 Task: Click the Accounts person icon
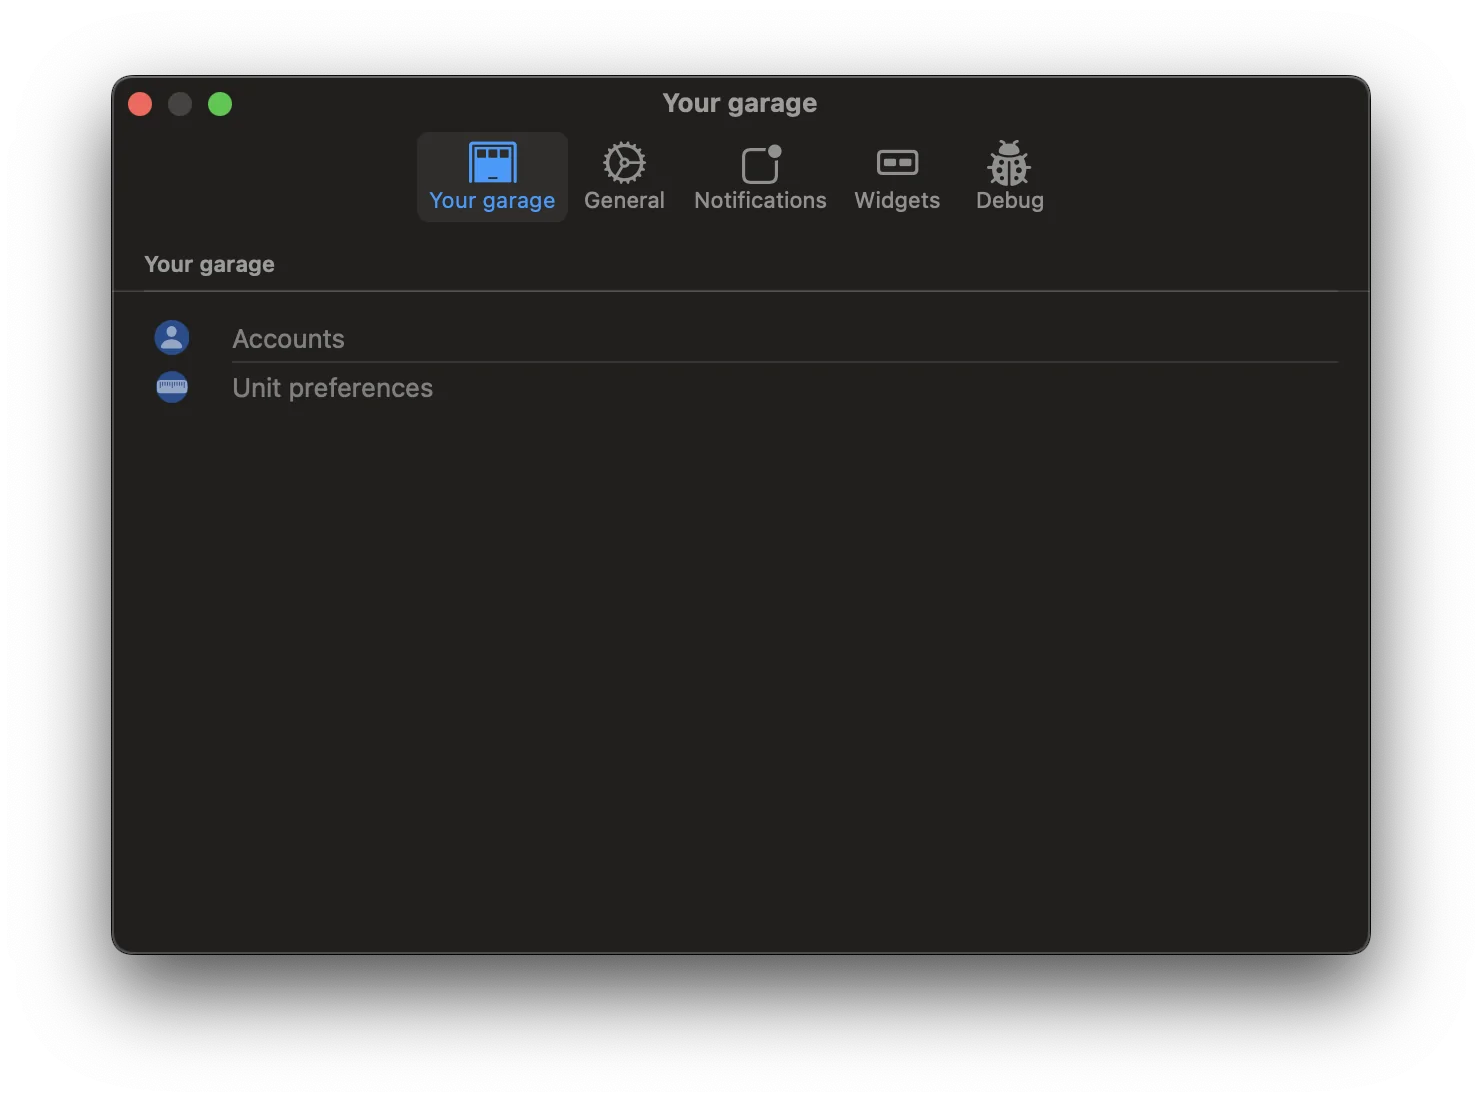click(x=172, y=338)
